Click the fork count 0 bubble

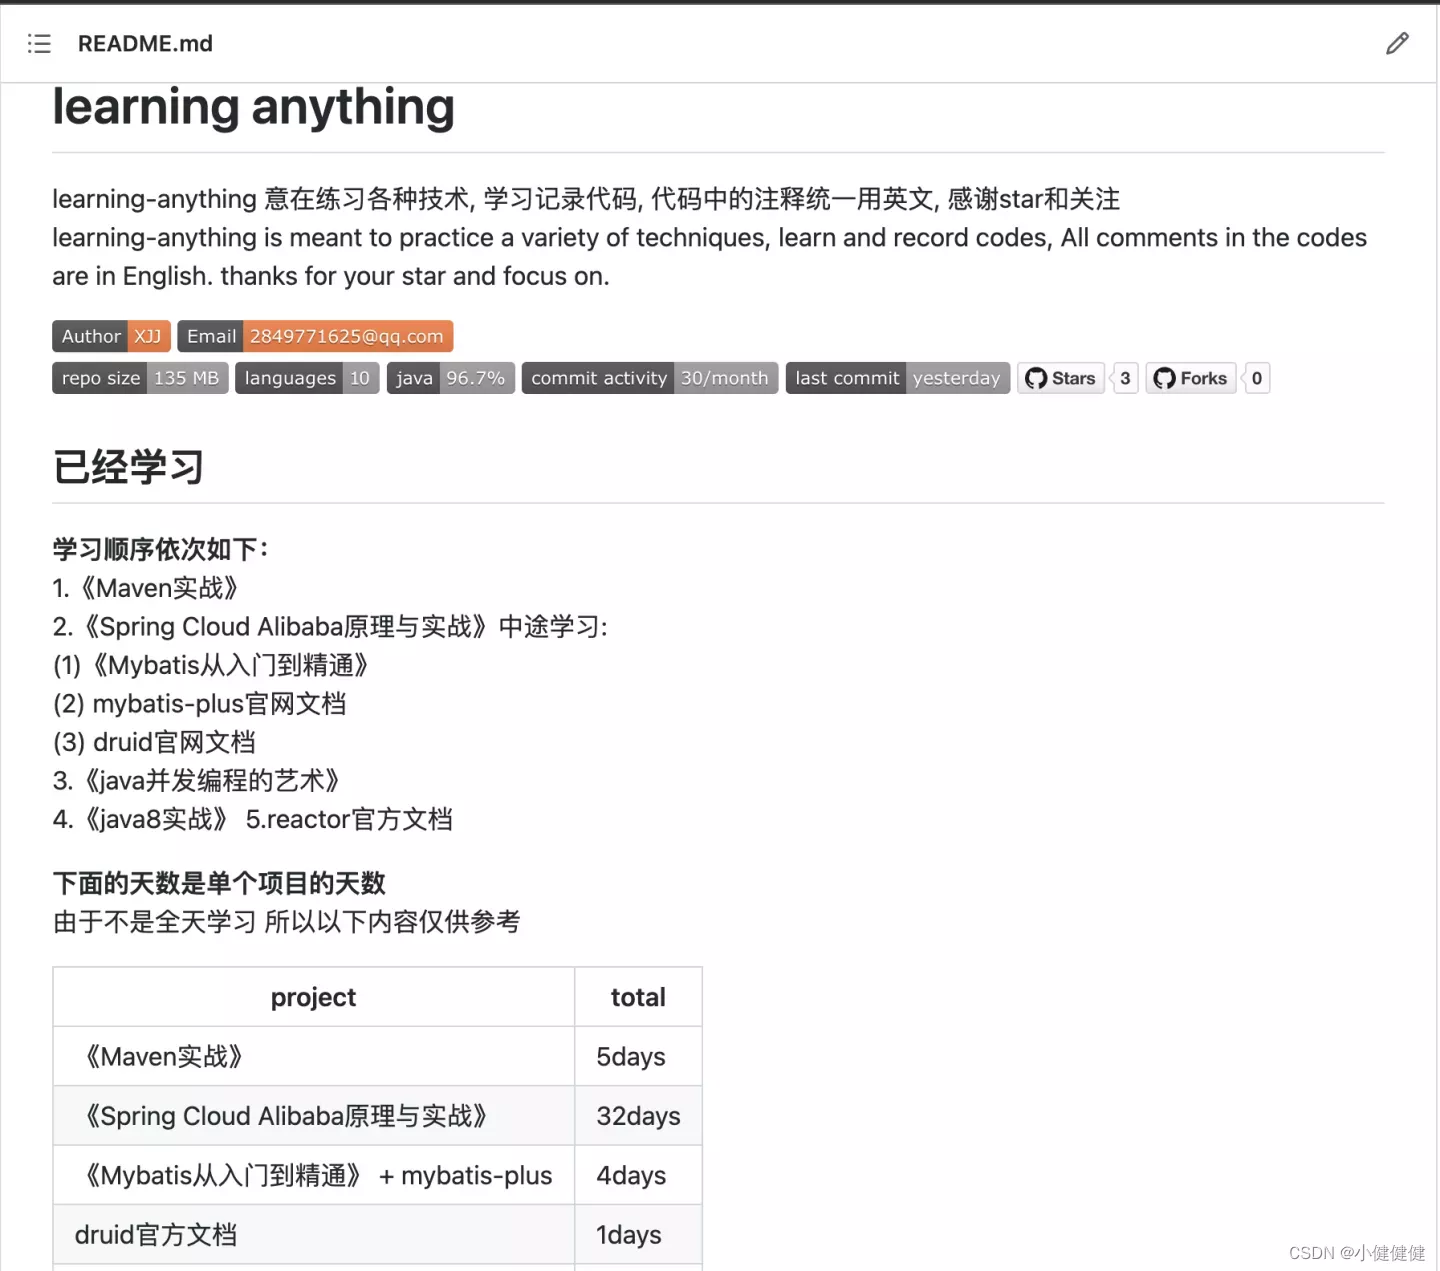pyautogui.click(x=1257, y=378)
